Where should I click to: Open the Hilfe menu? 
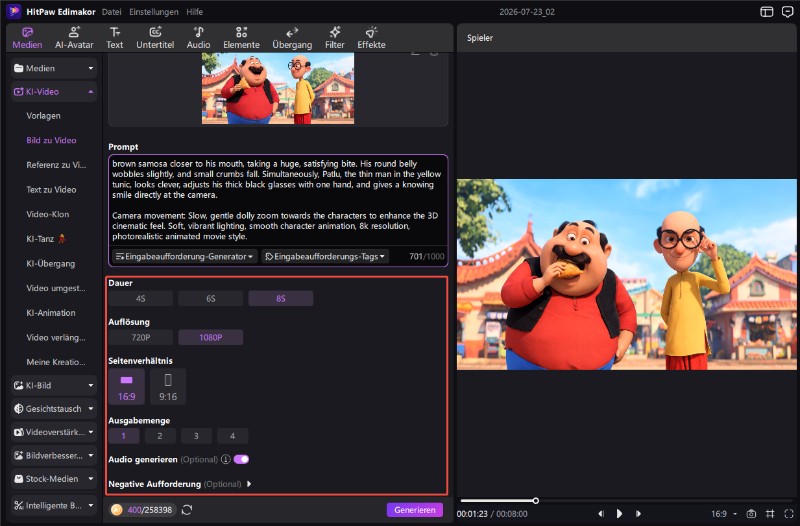[x=194, y=12]
